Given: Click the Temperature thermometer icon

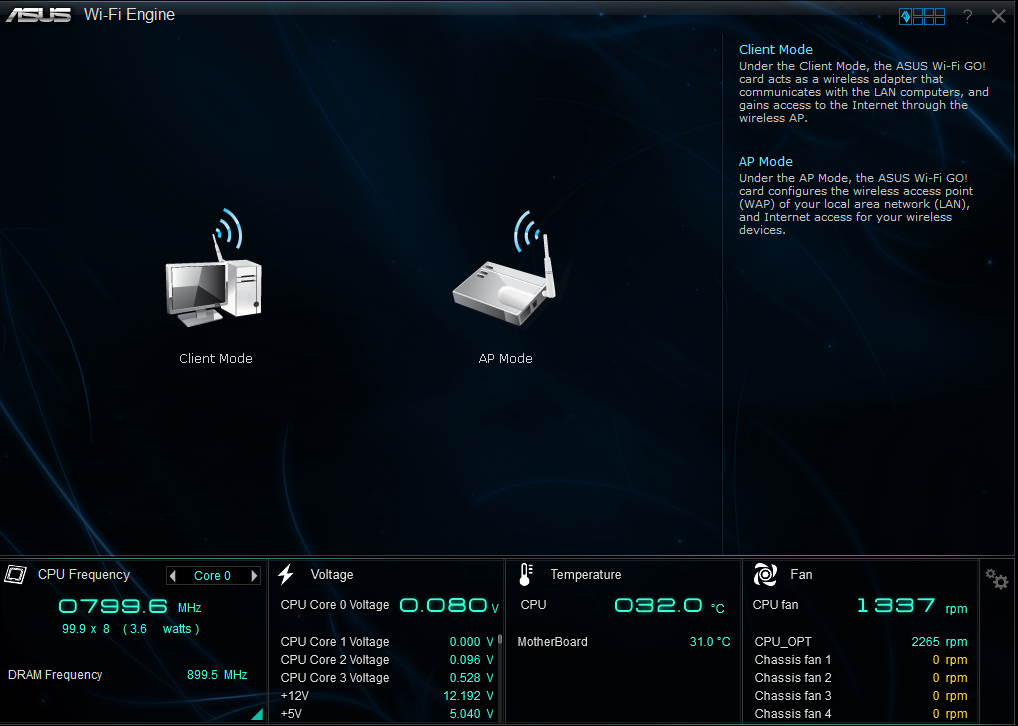Looking at the screenshot, I should click(526, 574).
